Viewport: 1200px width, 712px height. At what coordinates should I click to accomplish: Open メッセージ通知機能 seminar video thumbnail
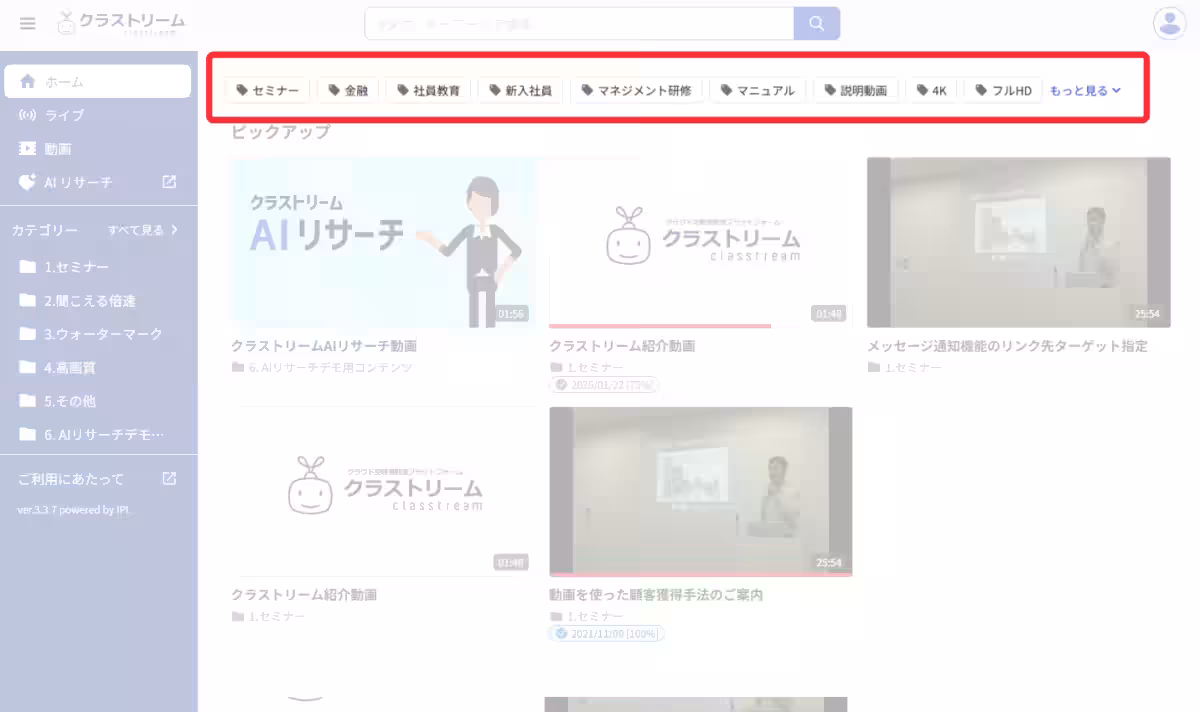[1018, 242]
